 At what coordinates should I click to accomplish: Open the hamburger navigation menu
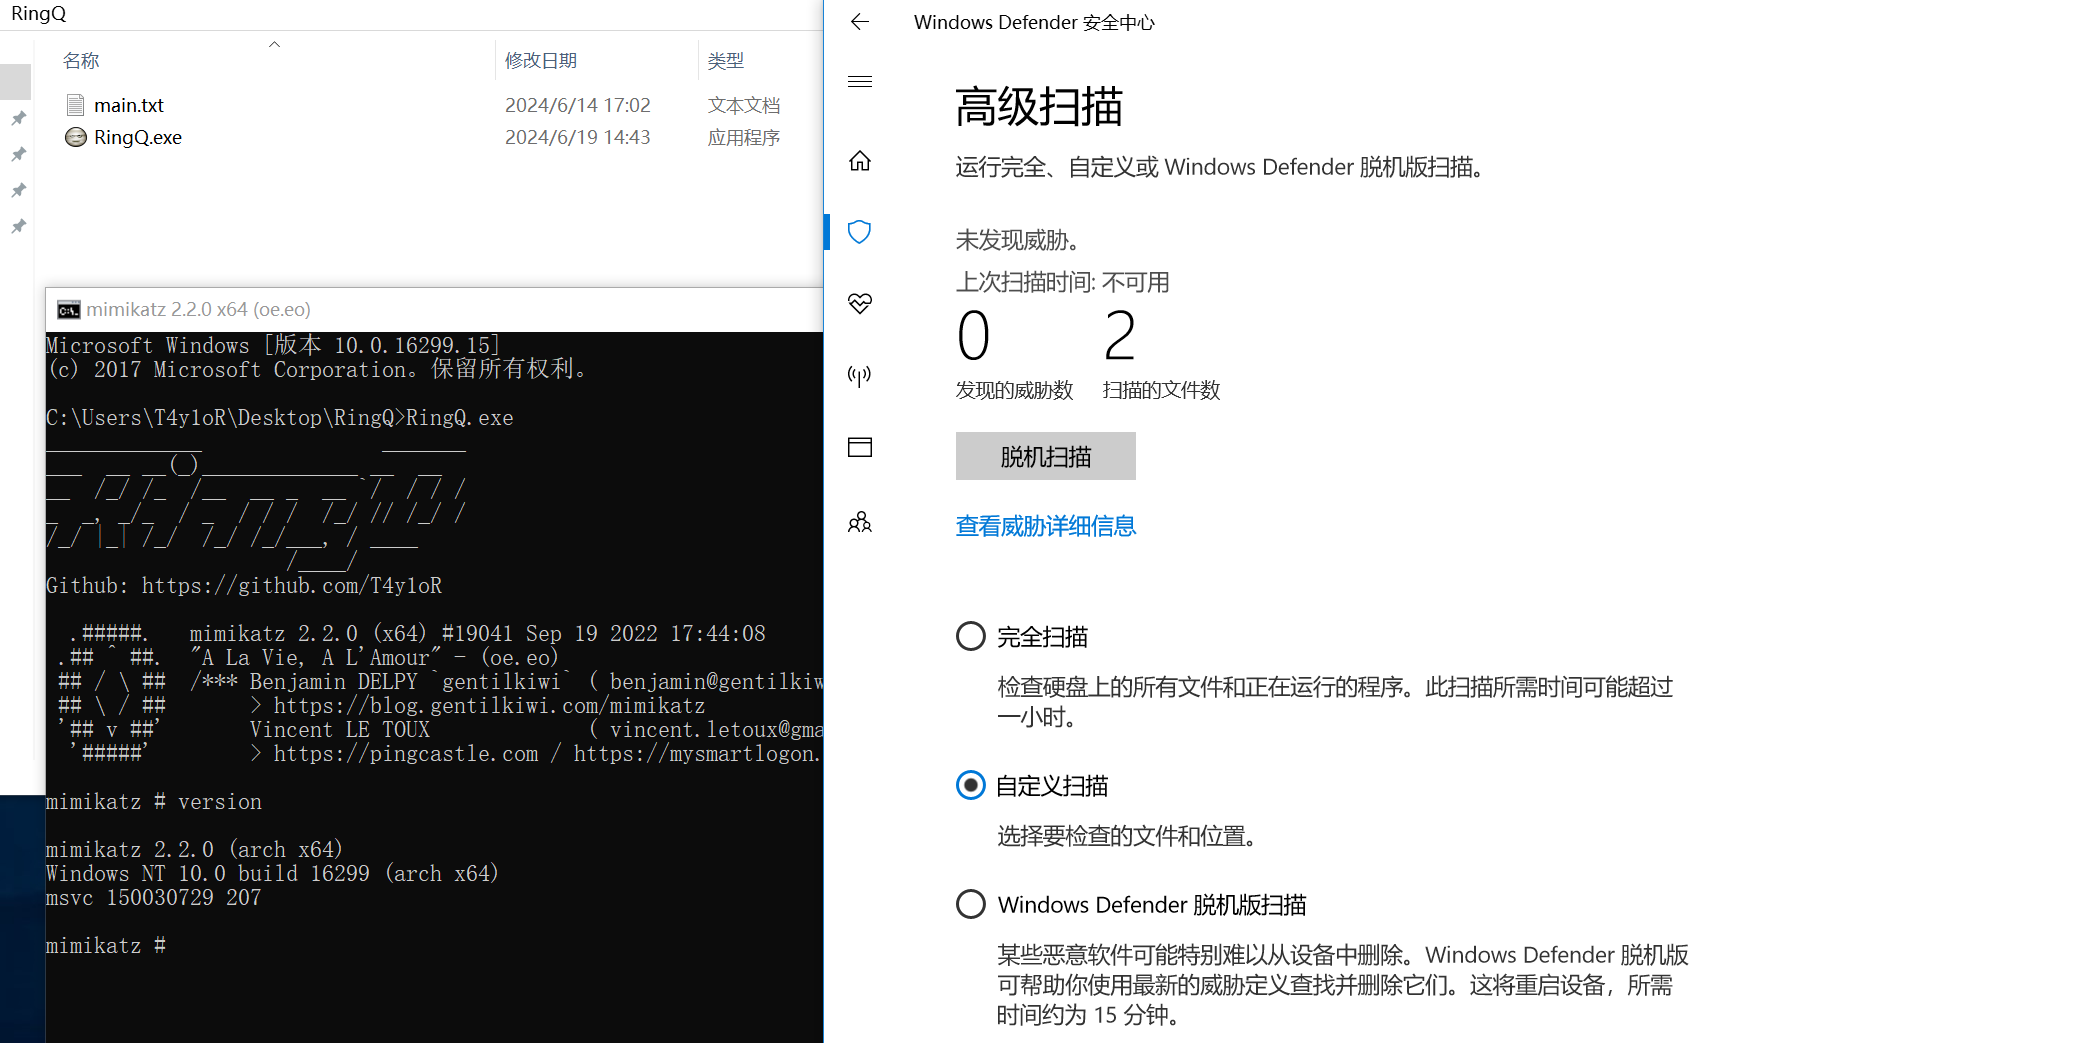coord(860,82)
